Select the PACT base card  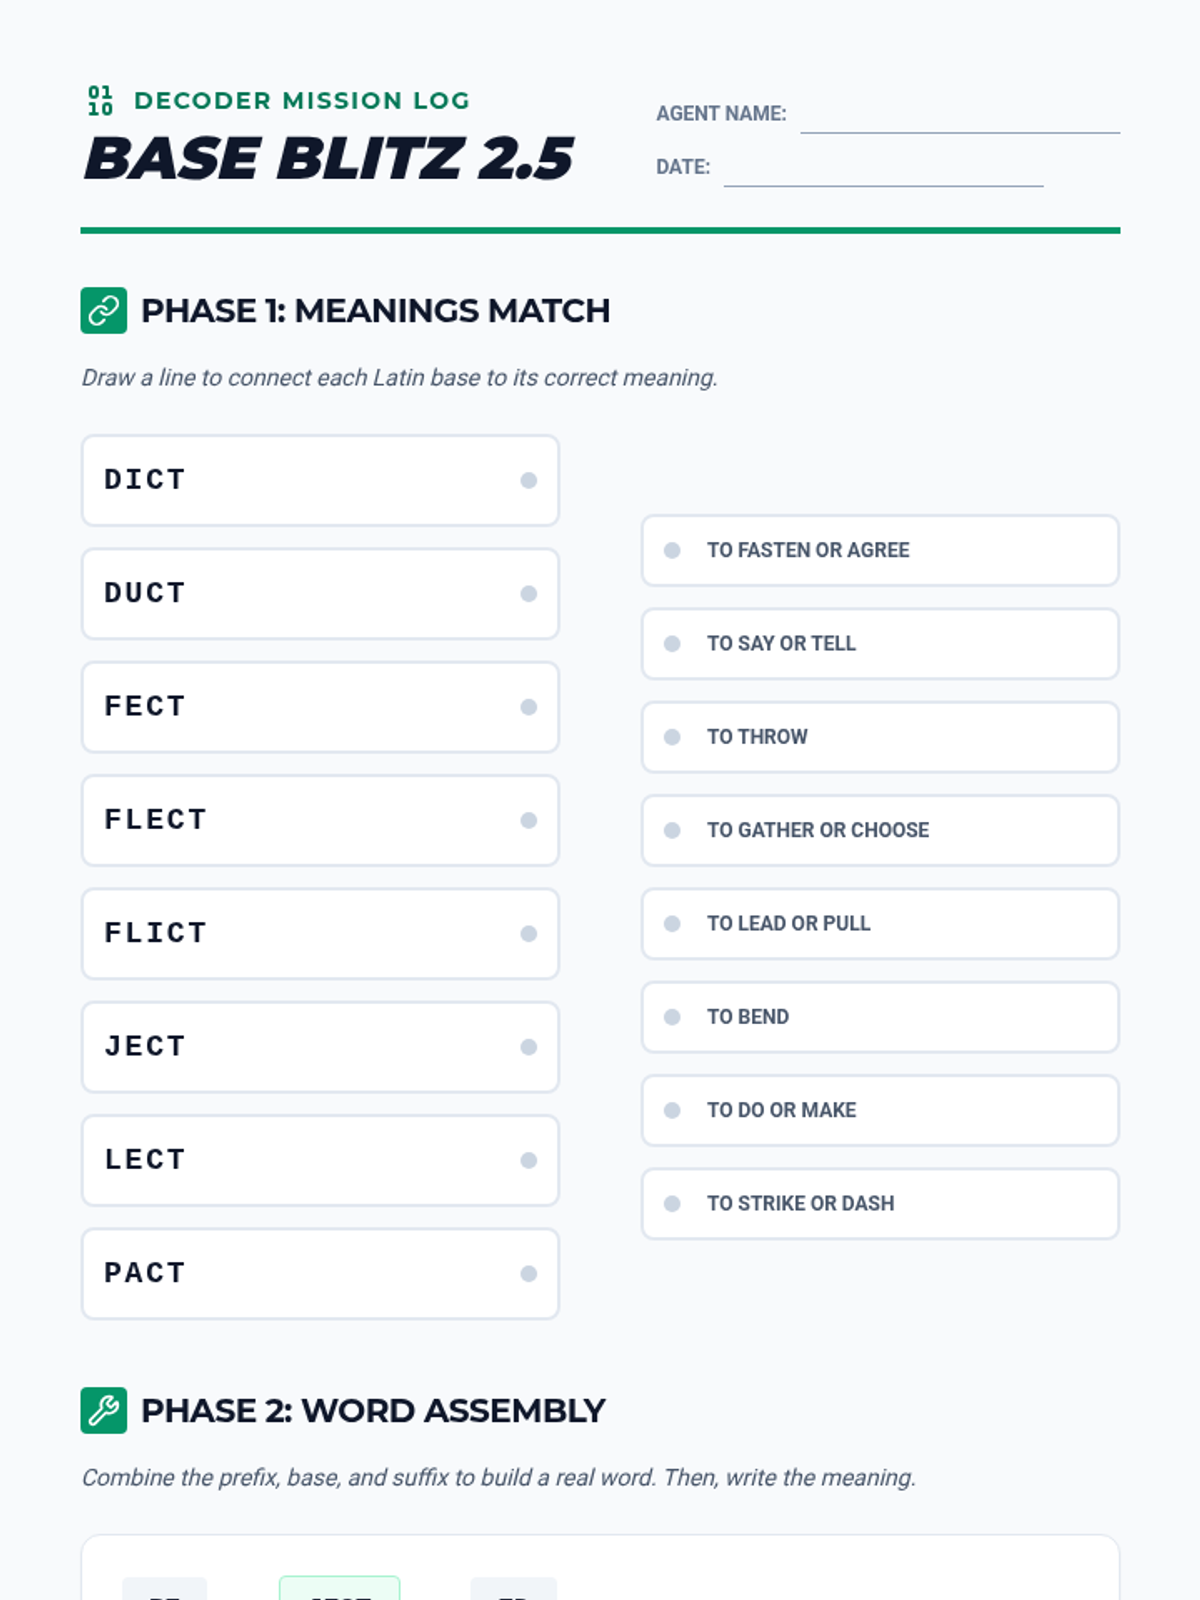(x=320, y=1274)
